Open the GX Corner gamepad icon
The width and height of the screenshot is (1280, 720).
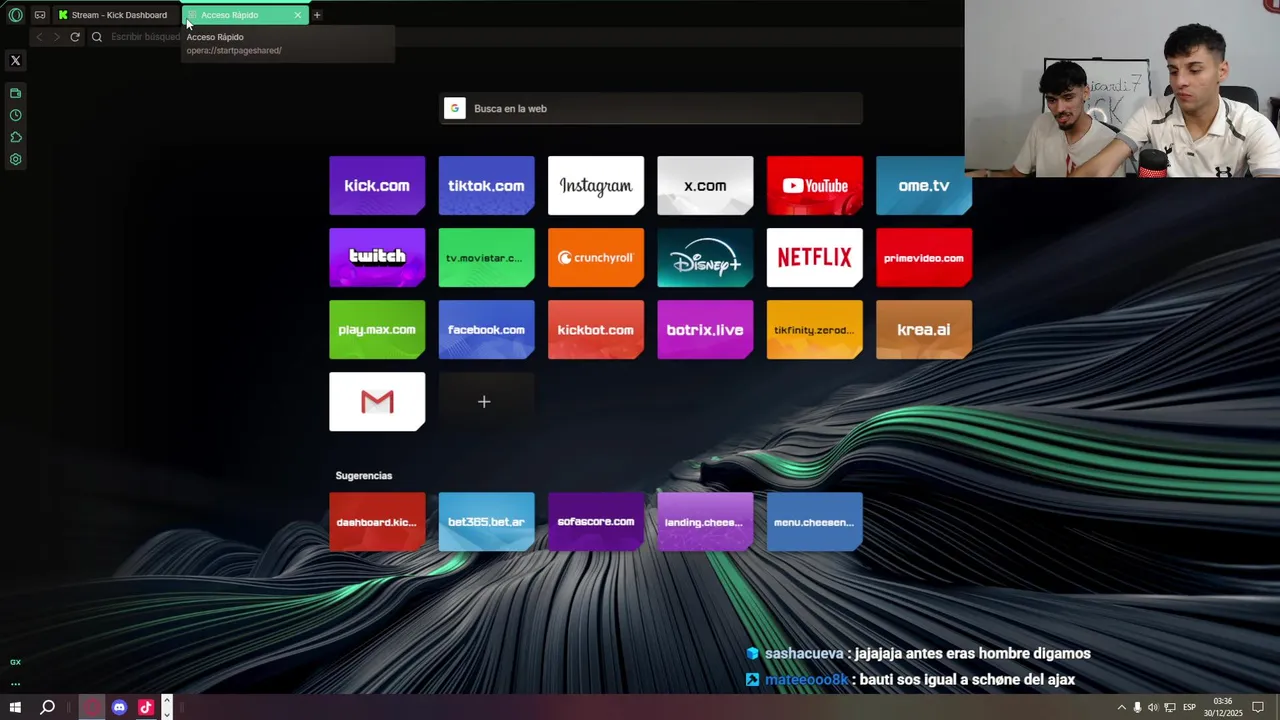[x=40, y=15]
